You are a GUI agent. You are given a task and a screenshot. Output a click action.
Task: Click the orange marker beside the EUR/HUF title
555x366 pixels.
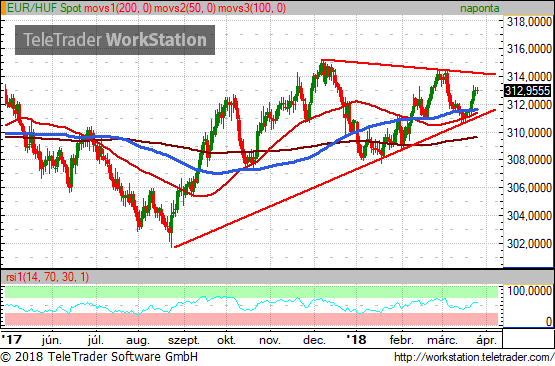[3, 8]
